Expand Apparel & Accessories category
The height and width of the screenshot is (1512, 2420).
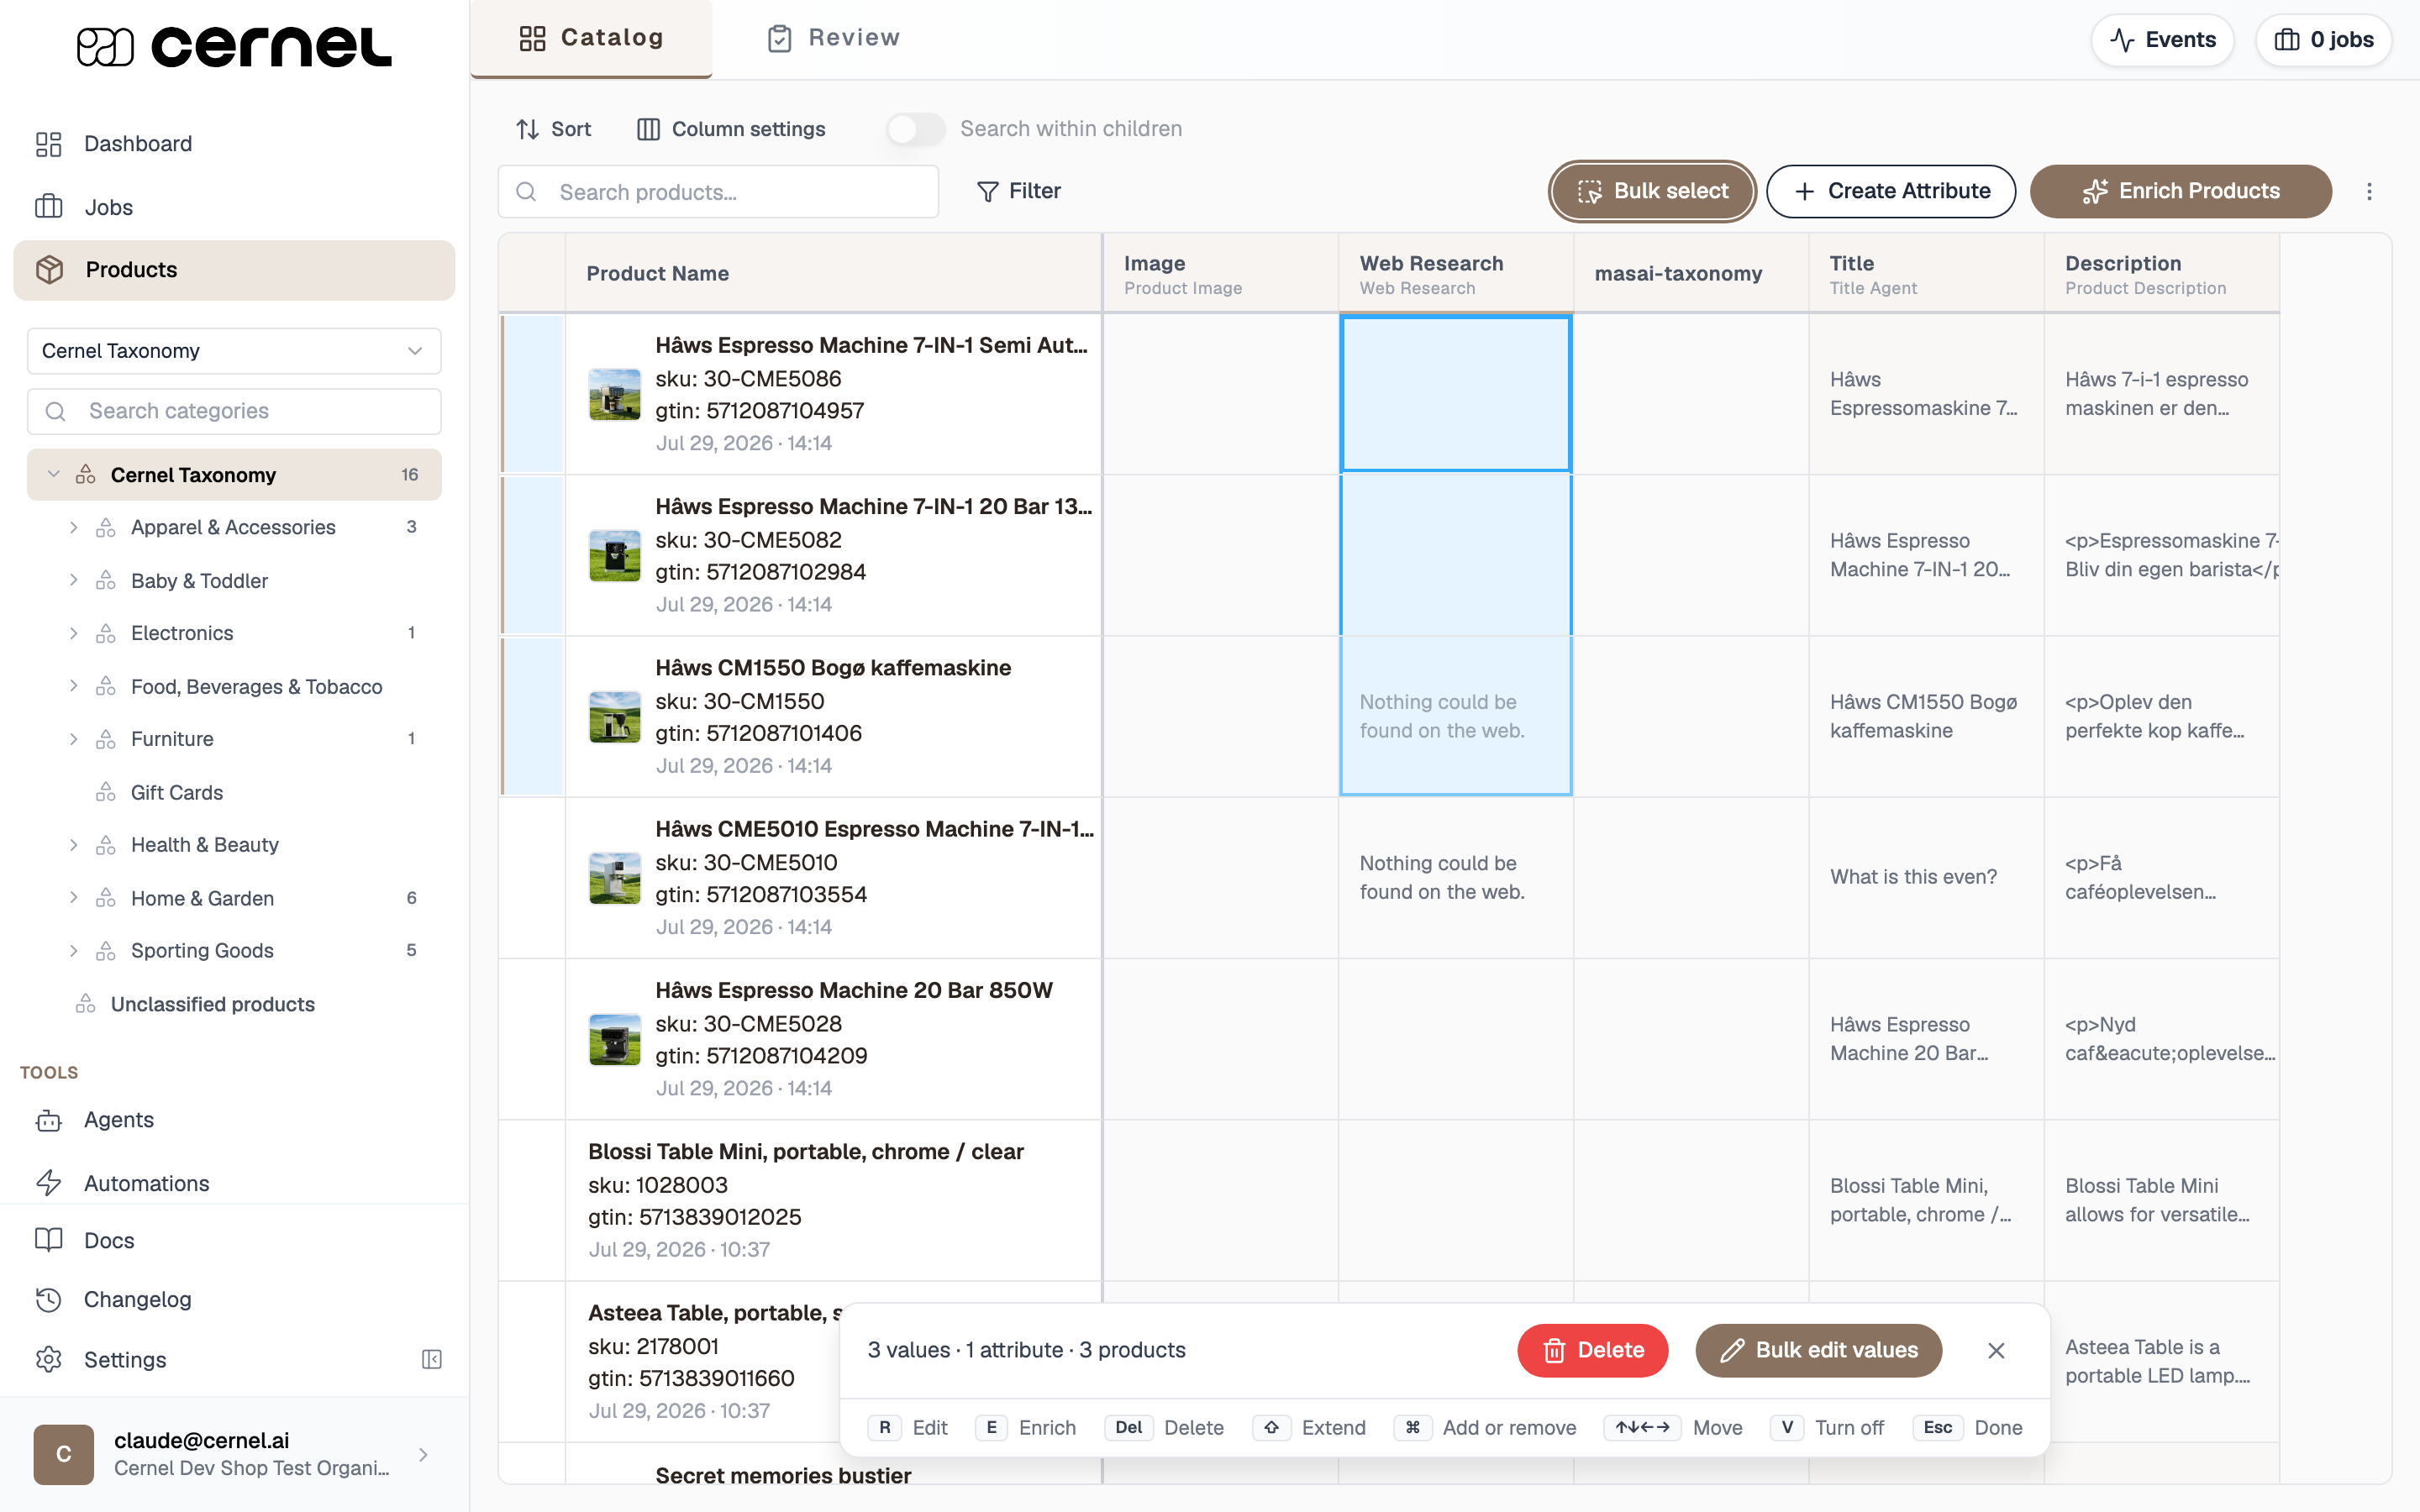tap(73, 527)
